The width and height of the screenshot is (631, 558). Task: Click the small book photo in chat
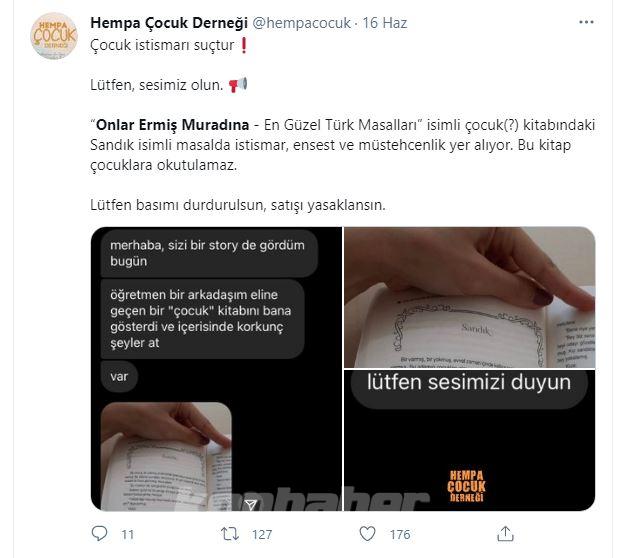(166, 457)
